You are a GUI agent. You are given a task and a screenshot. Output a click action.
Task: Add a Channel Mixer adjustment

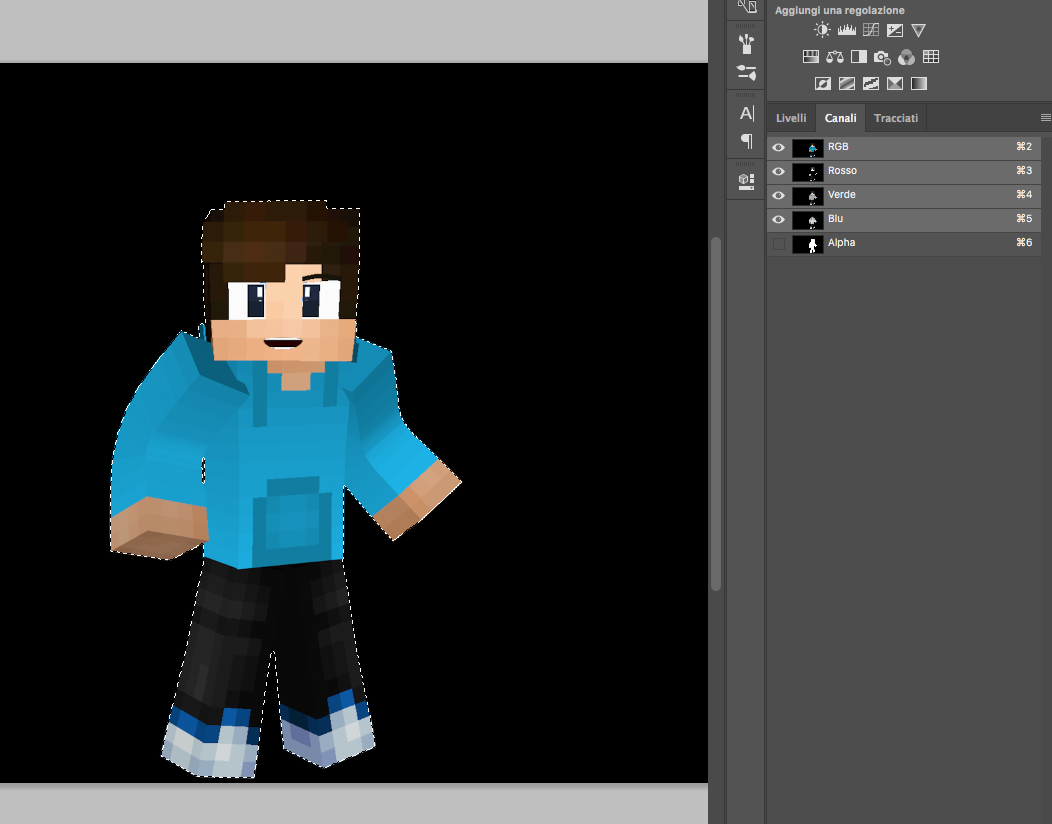906,58
